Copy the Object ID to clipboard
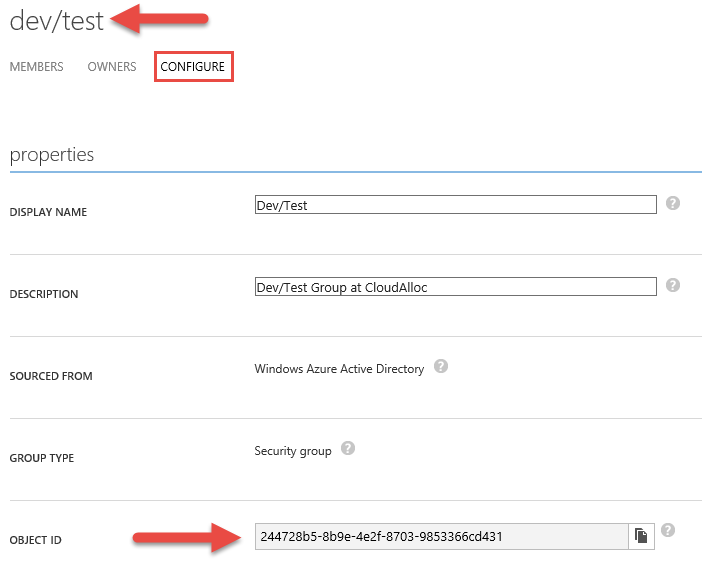The image size is (702, 567). click(x=641, y=537)
